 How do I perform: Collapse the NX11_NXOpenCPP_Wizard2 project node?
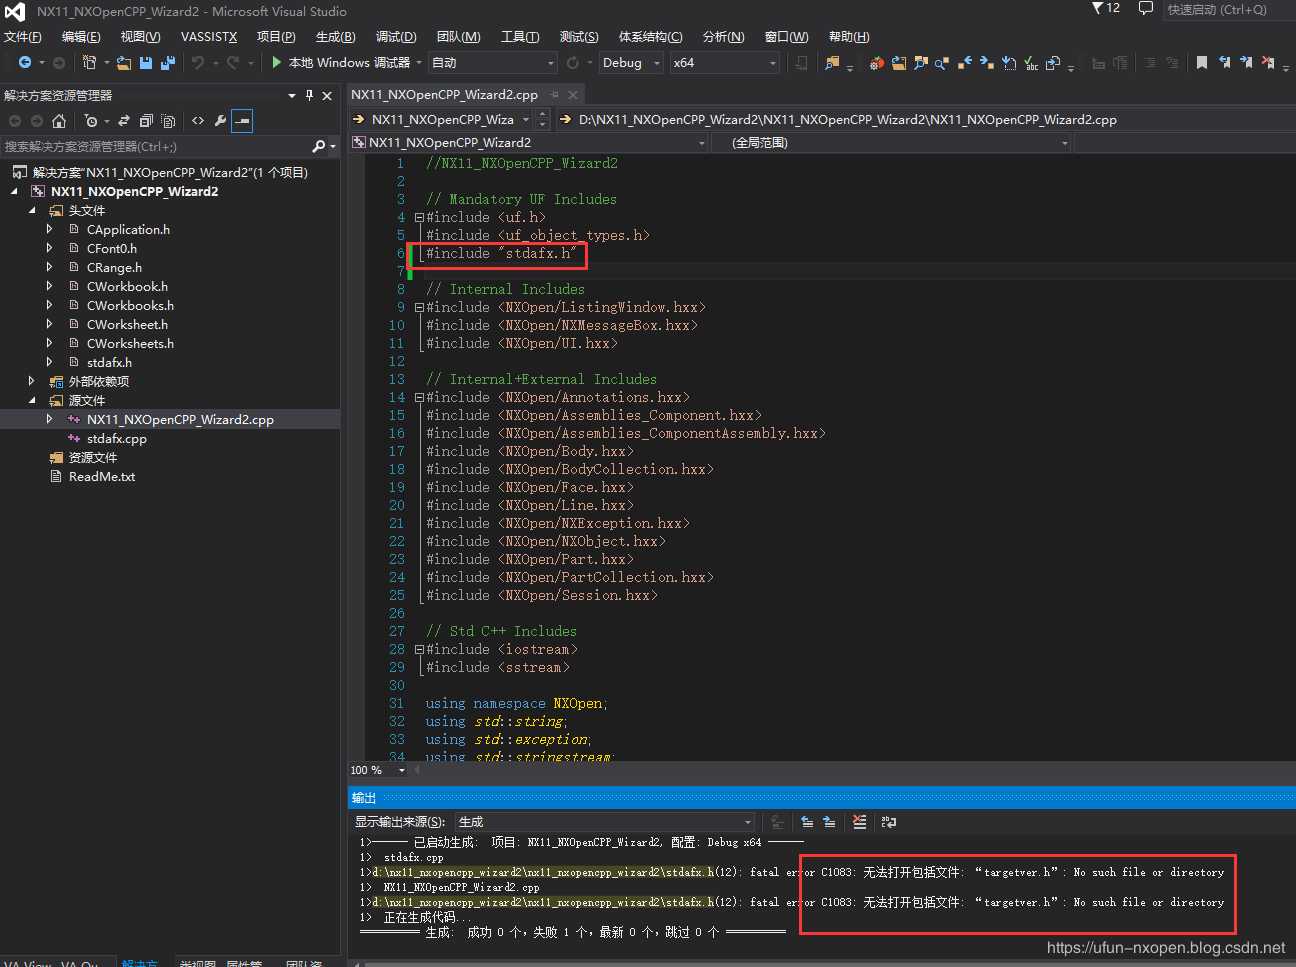(x=14, y=191)
